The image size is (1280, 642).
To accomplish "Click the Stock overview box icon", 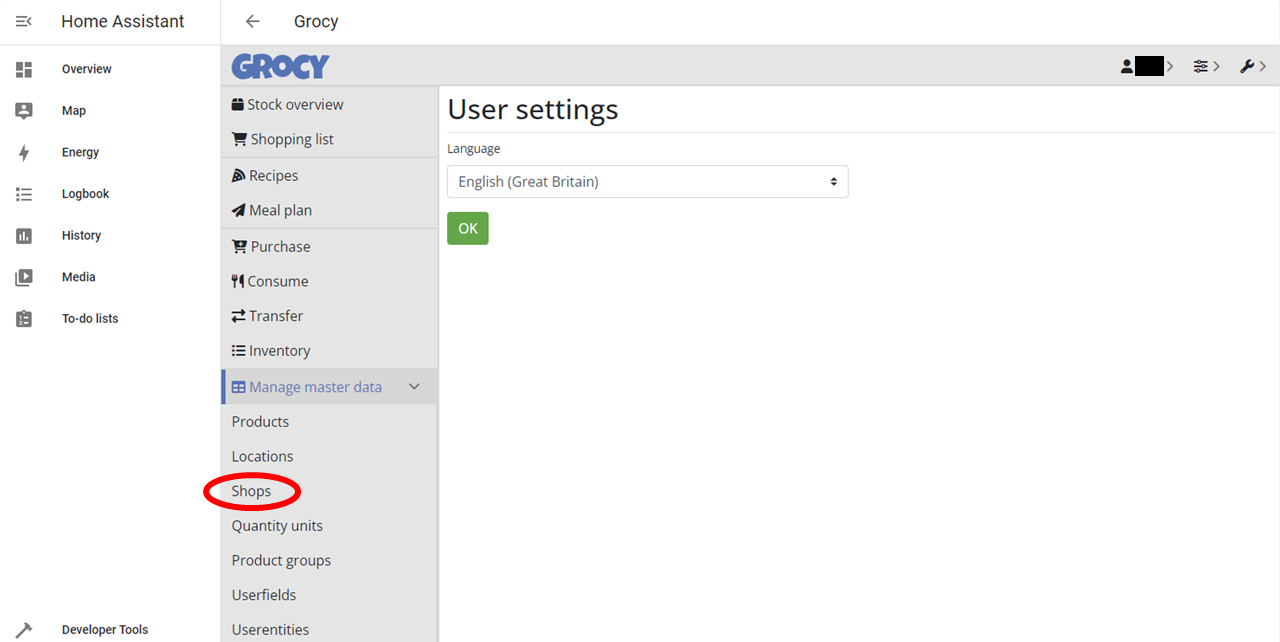I will click(238, 104).
